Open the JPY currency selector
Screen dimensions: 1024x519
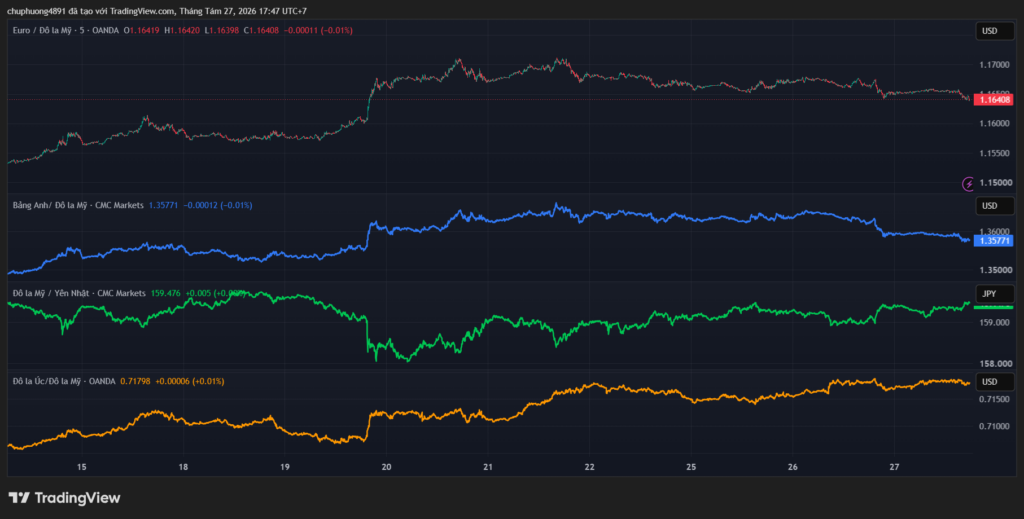[995, 294]
